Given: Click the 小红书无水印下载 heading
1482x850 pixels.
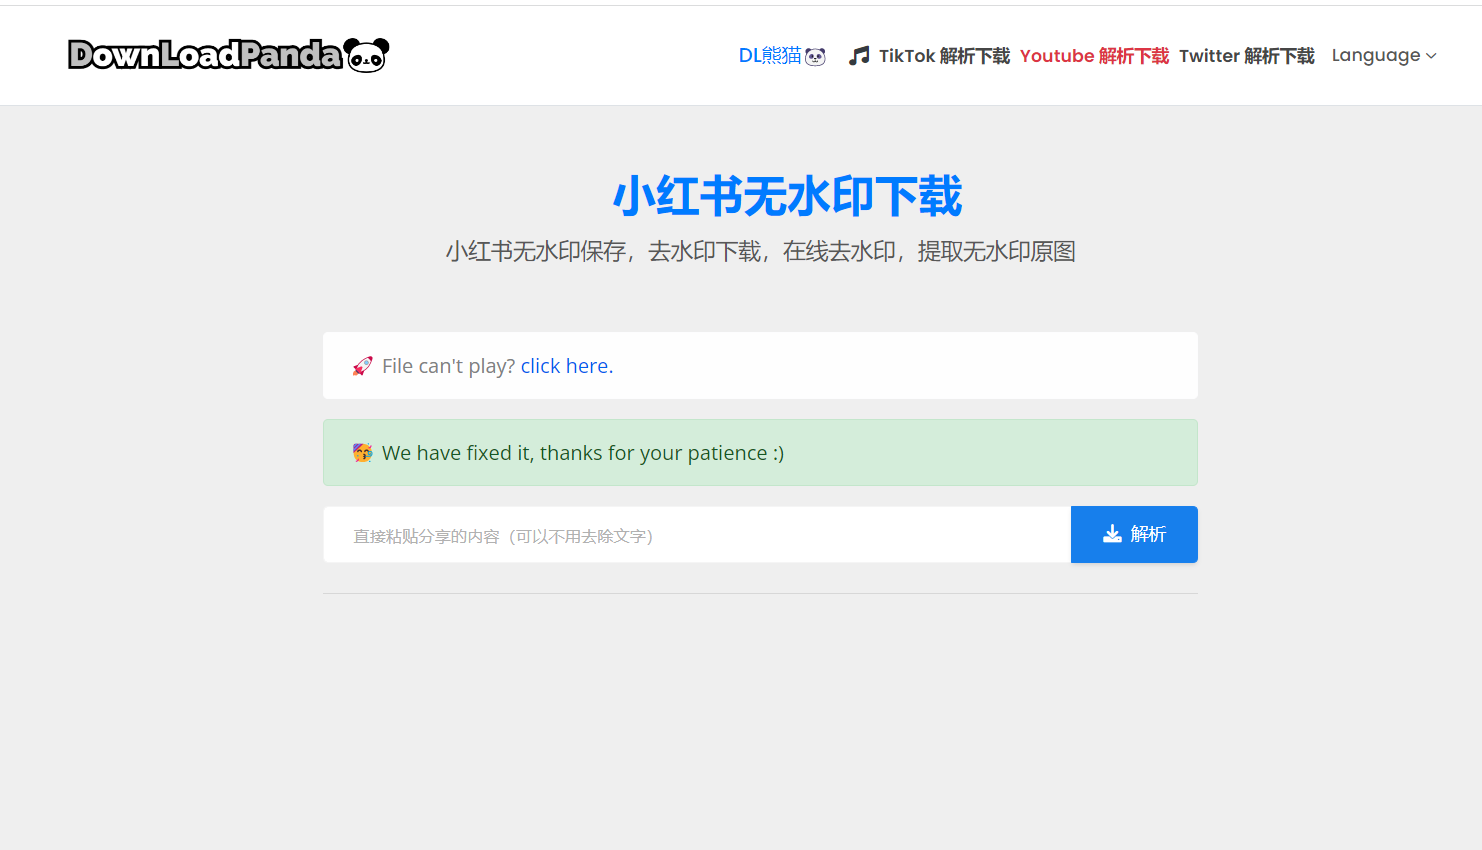Looking at the screenshot, I should pos(787,196).
